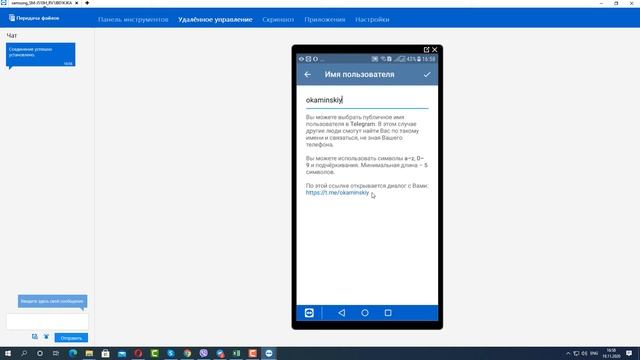The width and height of the screenshot is (640, 360).
Task: Open the Настройки tab
Action: (x=372, y=20)
